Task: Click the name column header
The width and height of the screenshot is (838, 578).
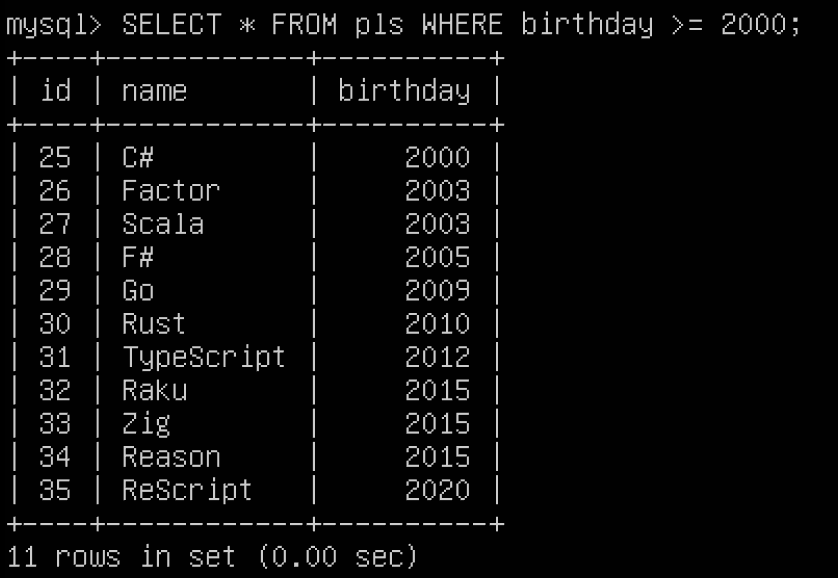Action: 154,91
